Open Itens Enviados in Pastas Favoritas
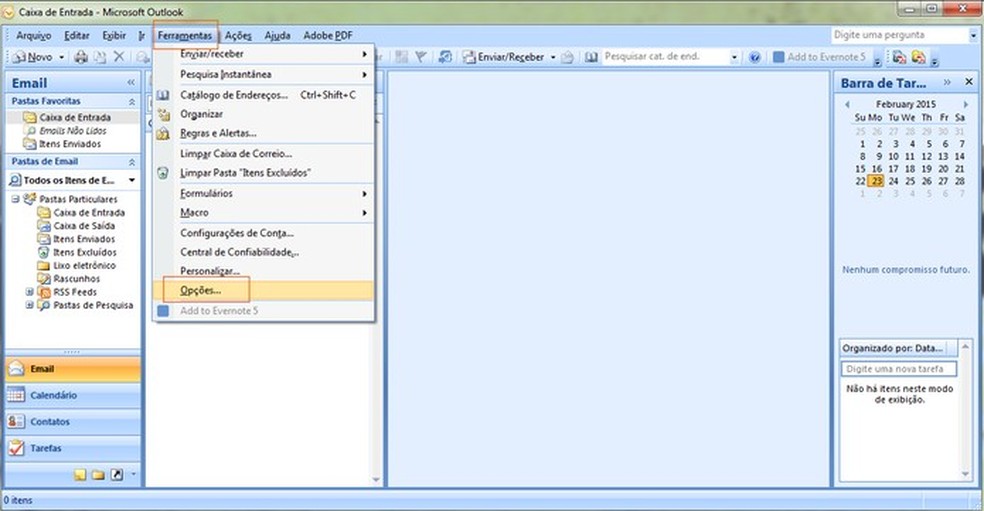Image resolution: width=984 pixels, height=511 pixels. 63,144
